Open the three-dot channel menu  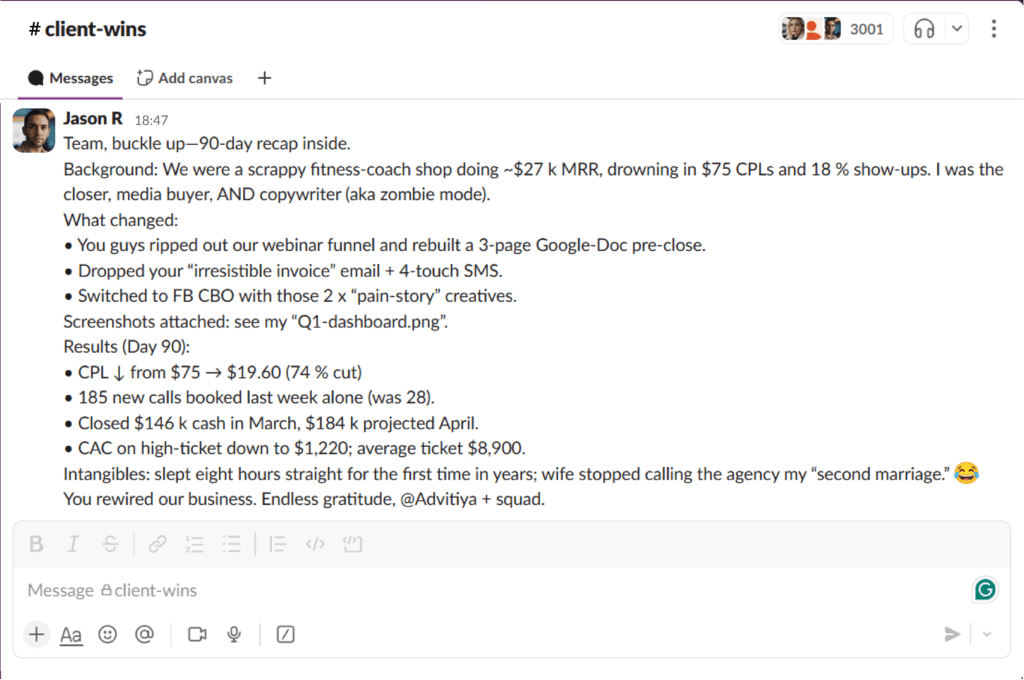point(993,29)
